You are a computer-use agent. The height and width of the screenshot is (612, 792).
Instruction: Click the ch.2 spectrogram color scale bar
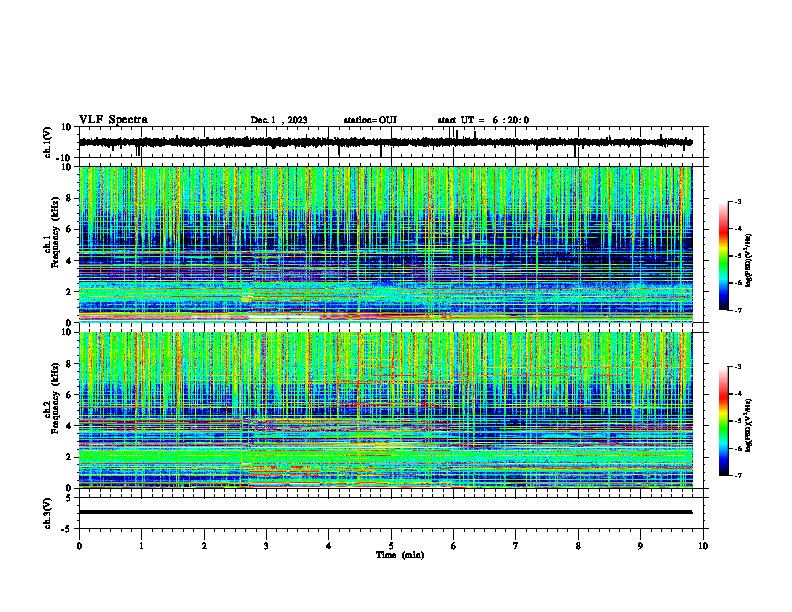[x=723, y=421]
